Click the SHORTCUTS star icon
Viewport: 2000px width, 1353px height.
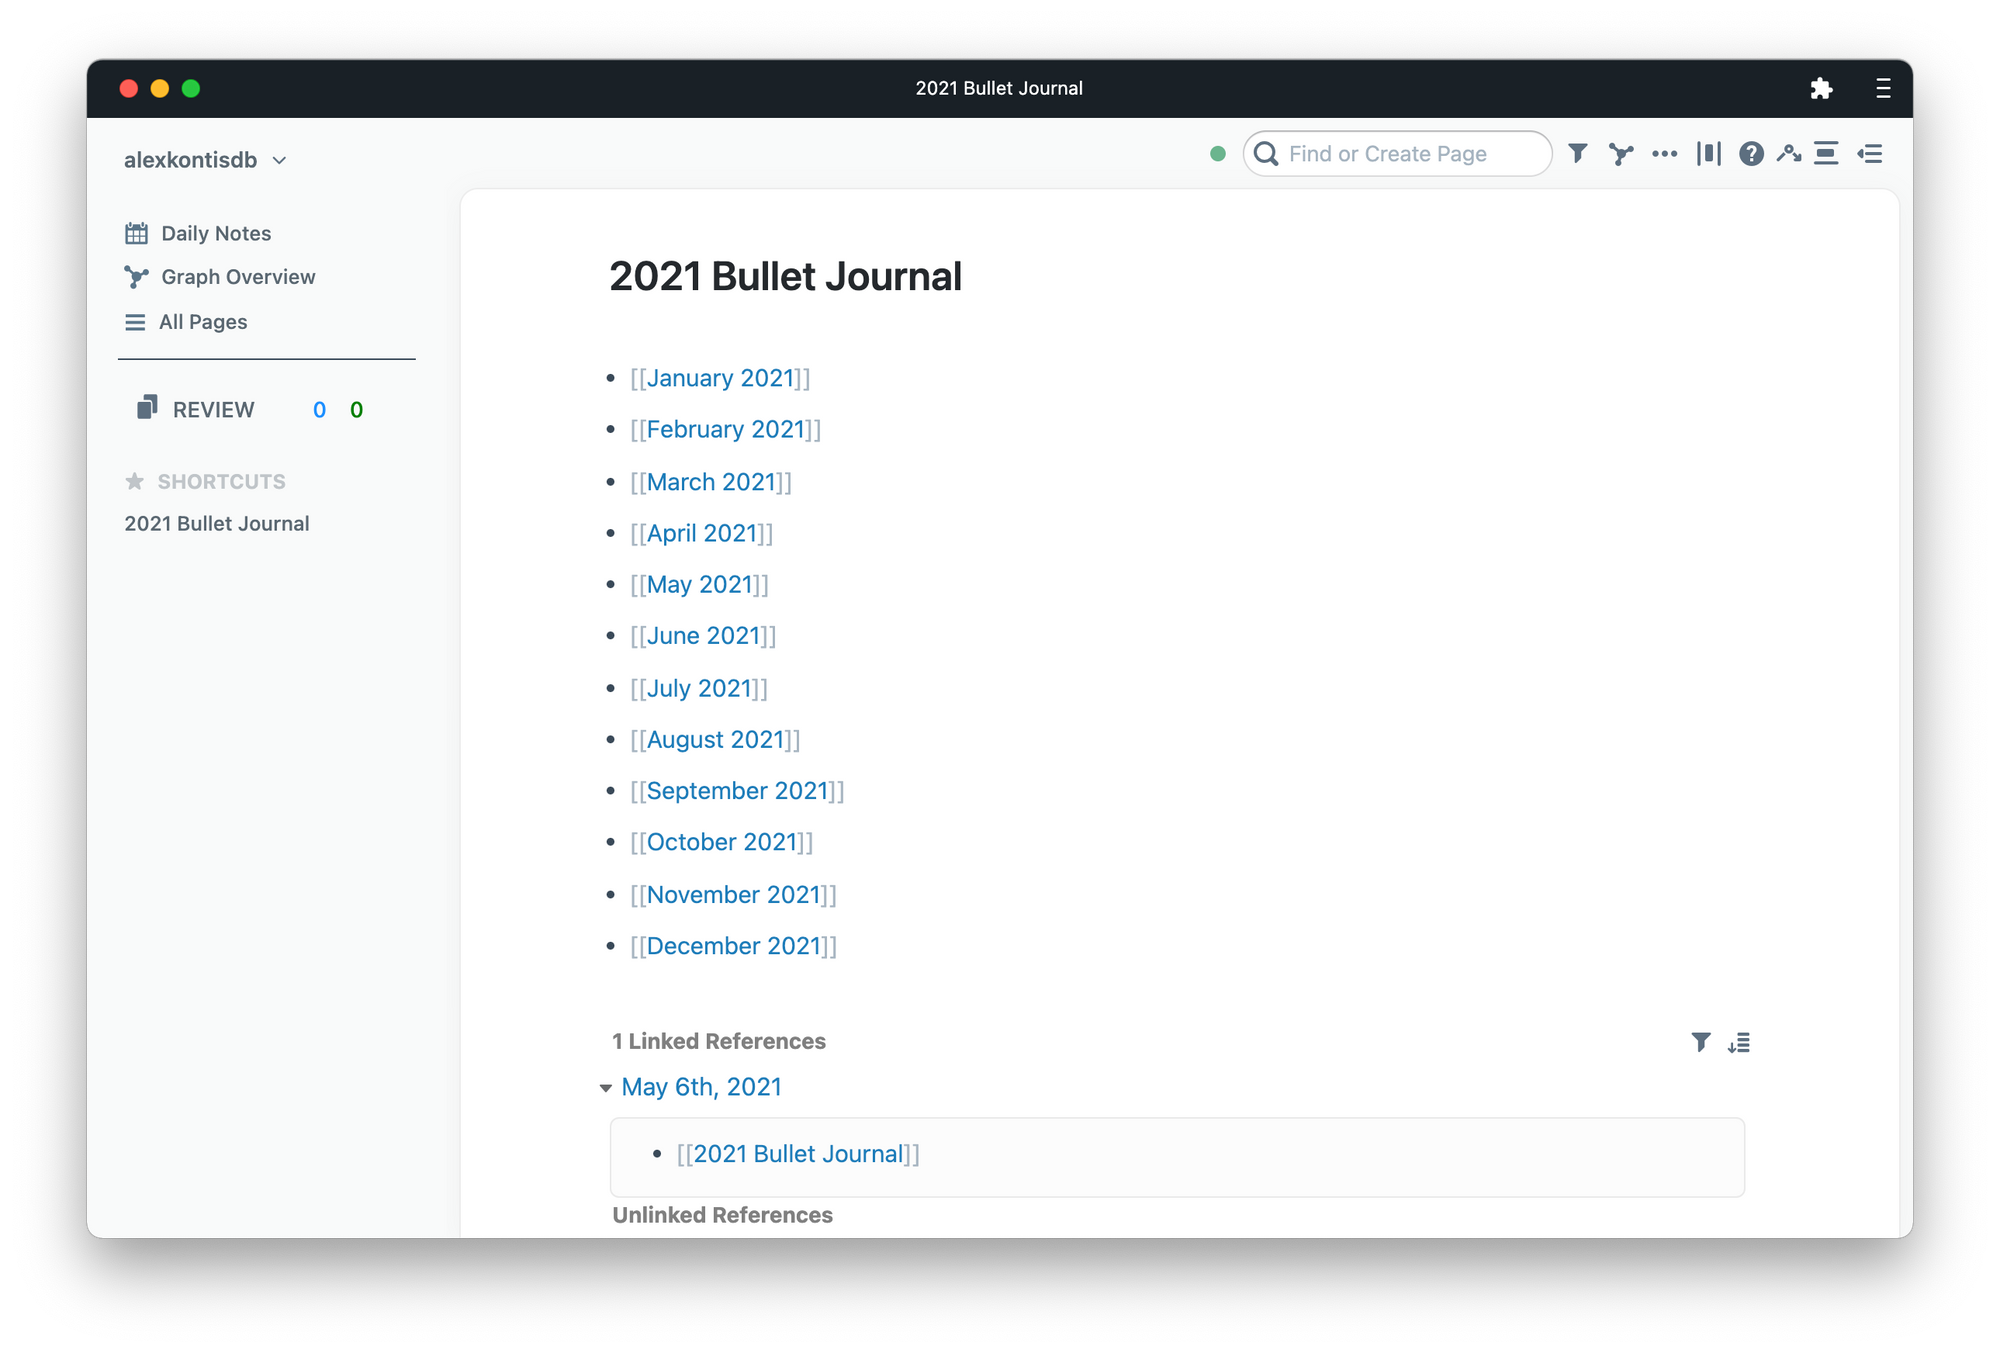134,481
